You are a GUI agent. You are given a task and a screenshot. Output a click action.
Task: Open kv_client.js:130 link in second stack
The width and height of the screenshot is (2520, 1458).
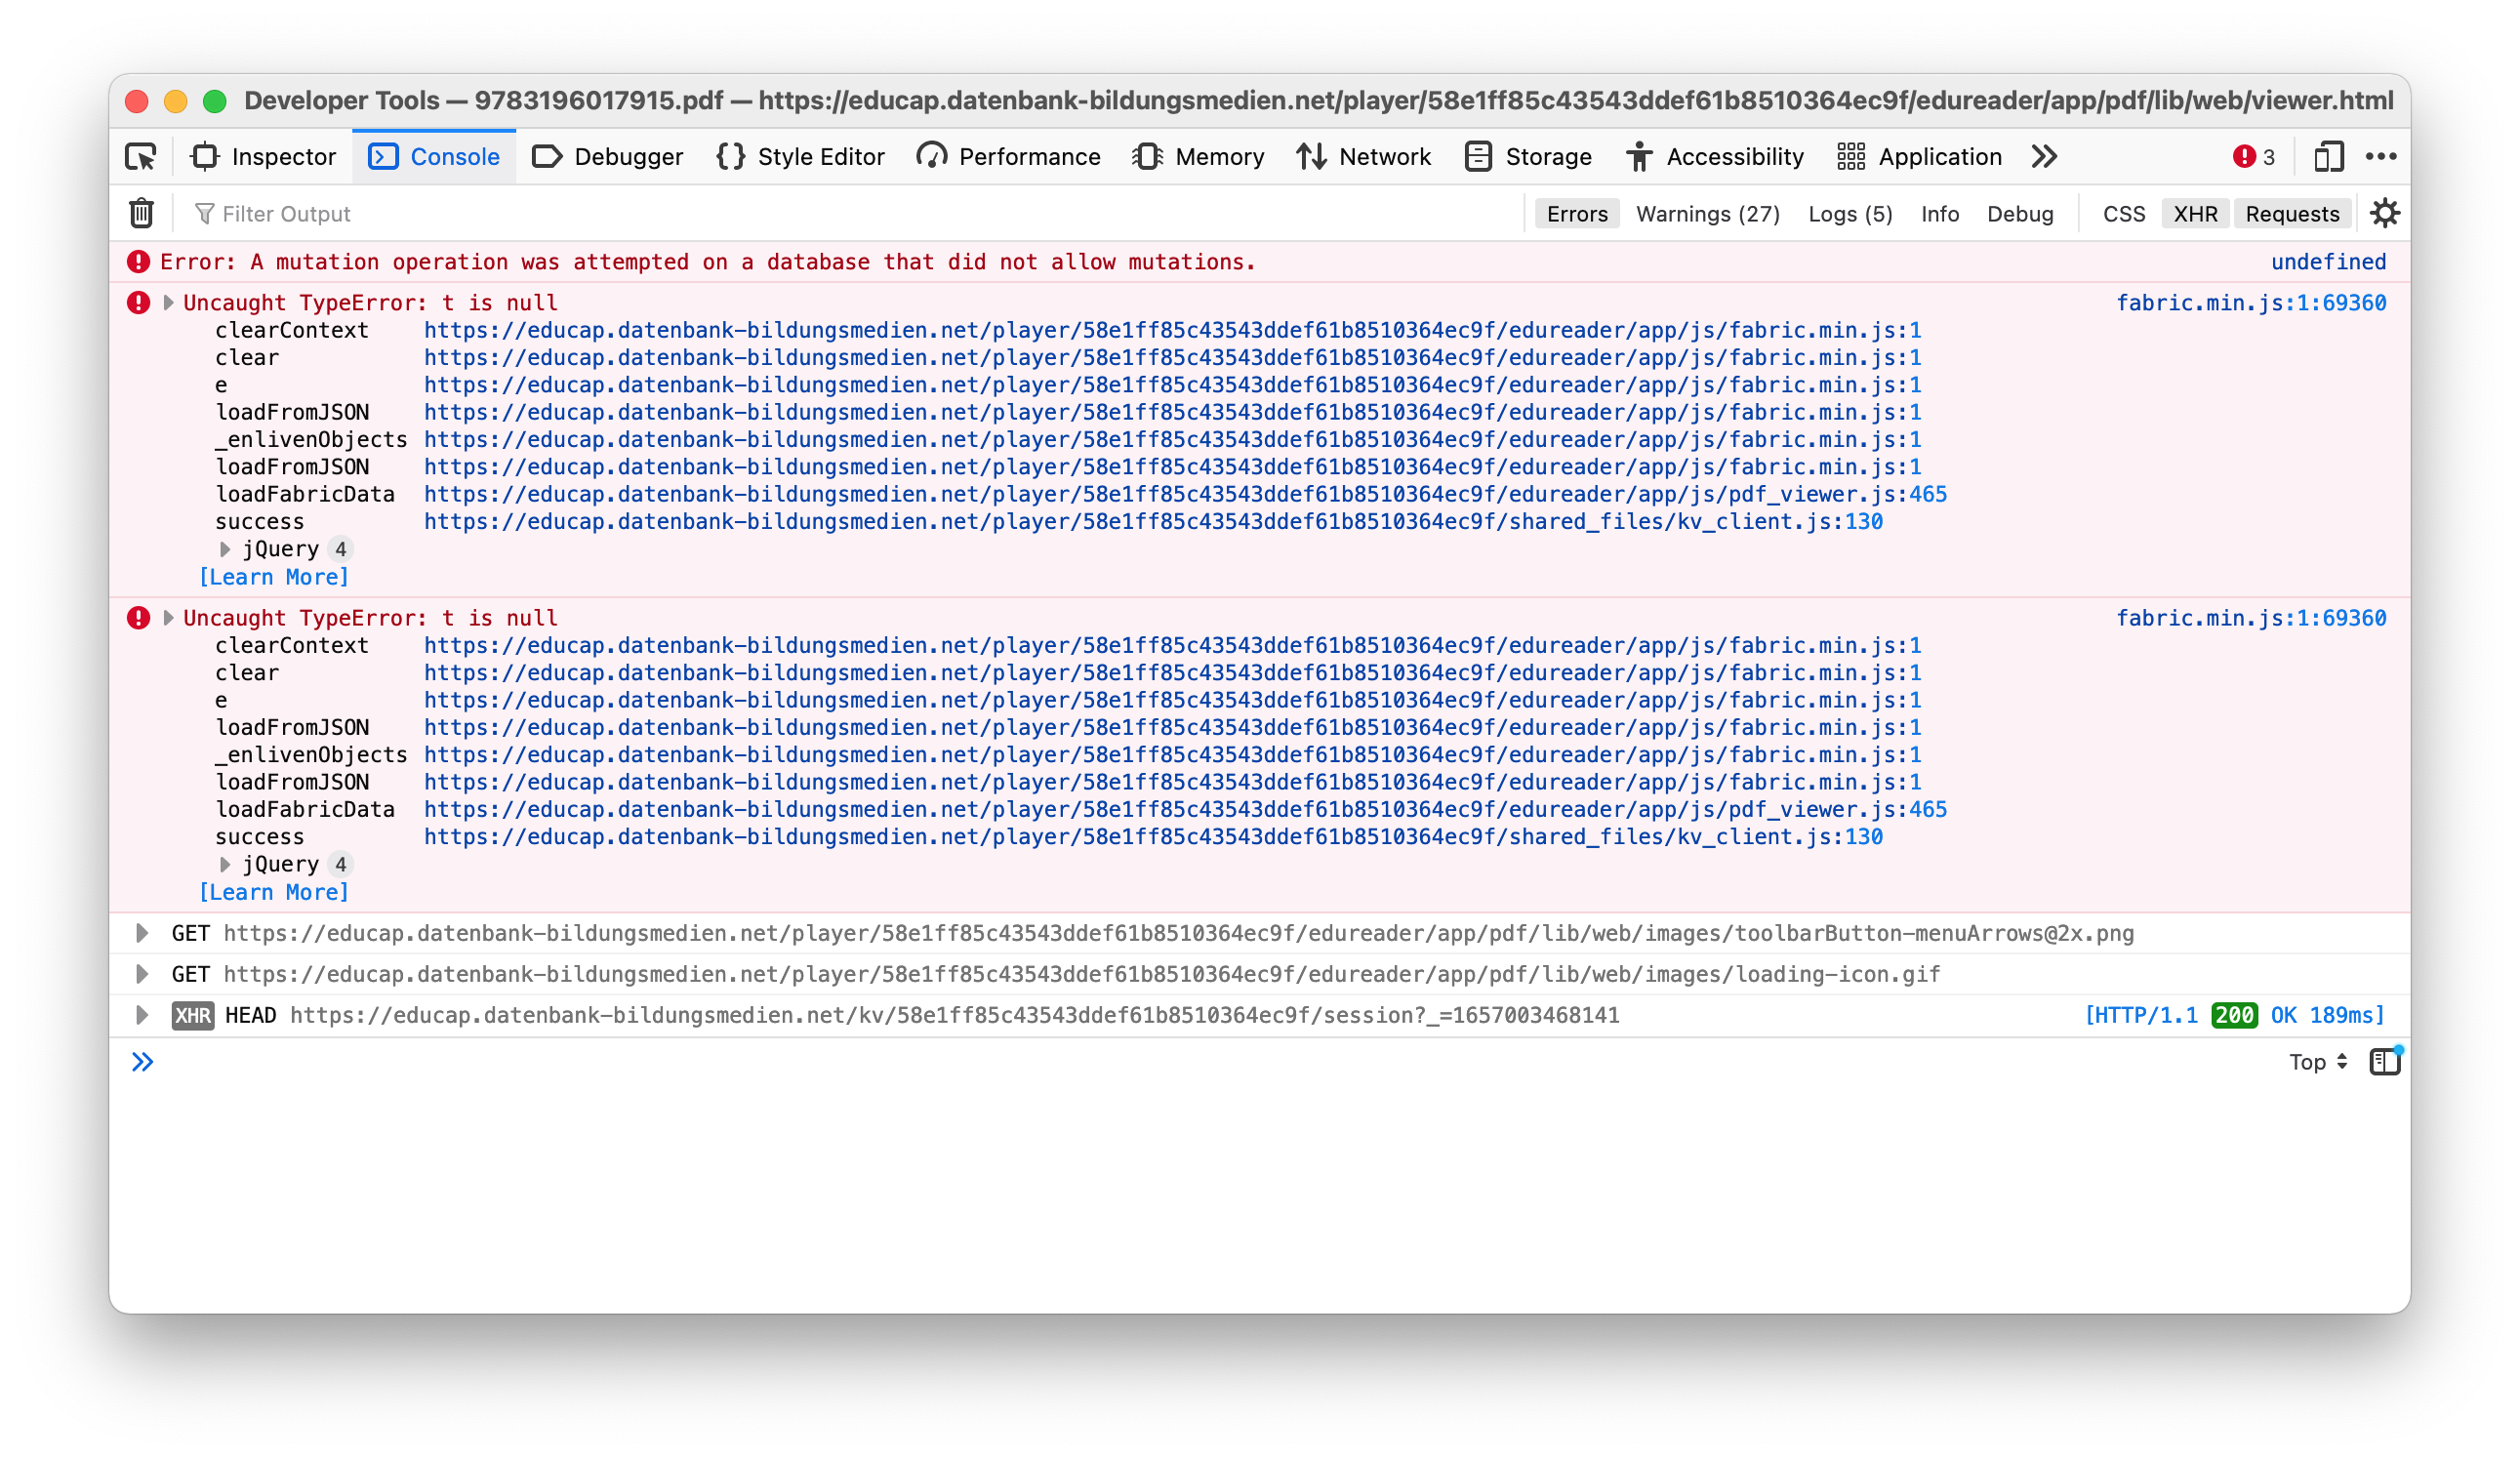(x=1153, y=836)
